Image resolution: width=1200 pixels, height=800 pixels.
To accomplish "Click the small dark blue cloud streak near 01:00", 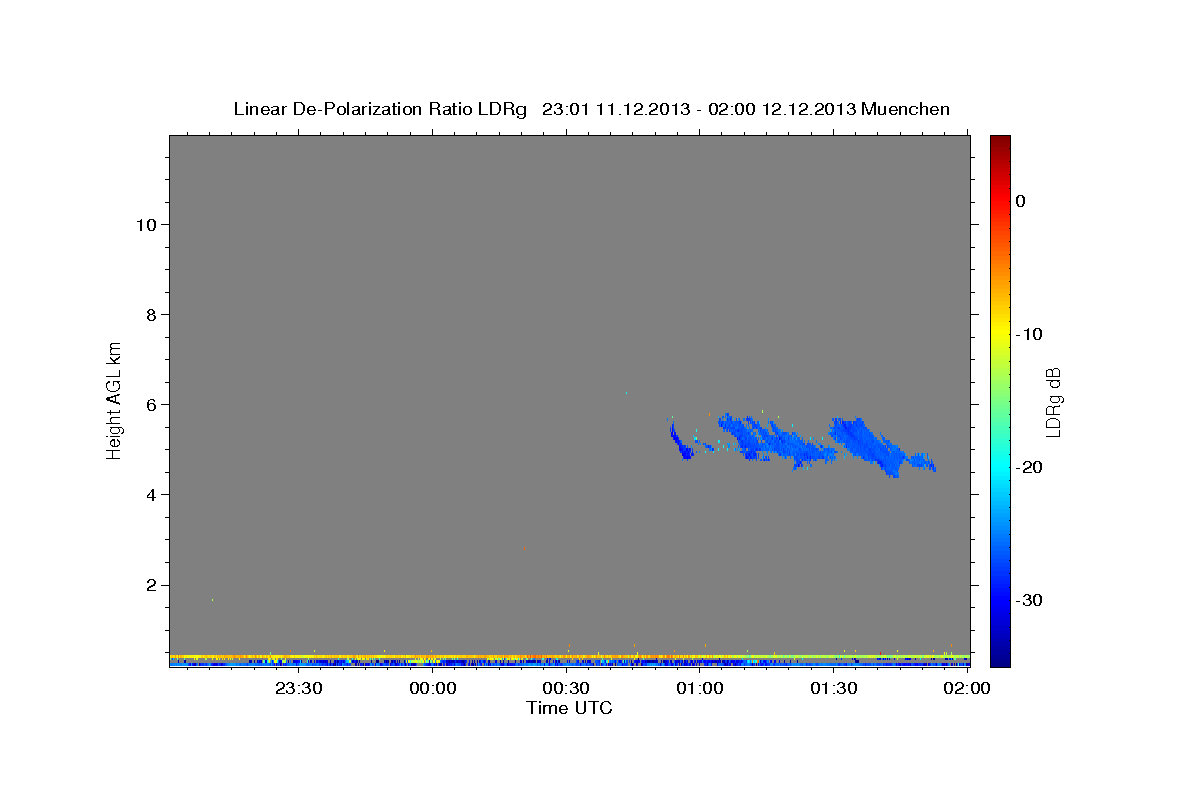I will [681, 441].
